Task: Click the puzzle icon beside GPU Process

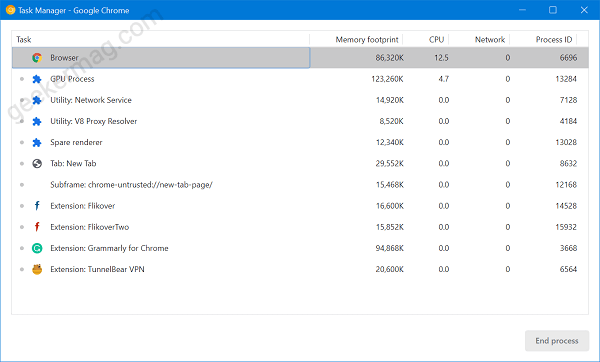Action: point(37,79)
